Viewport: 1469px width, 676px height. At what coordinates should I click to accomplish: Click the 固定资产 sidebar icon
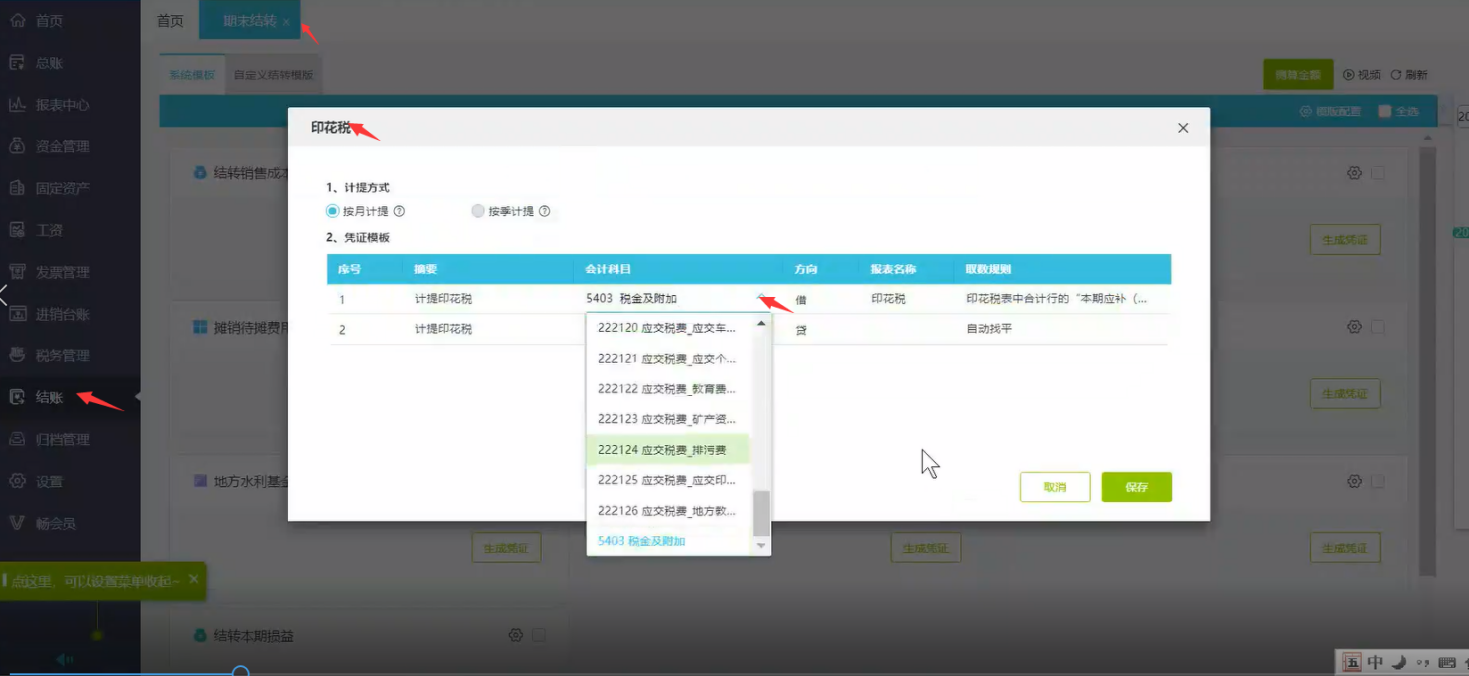pos(17,188)
